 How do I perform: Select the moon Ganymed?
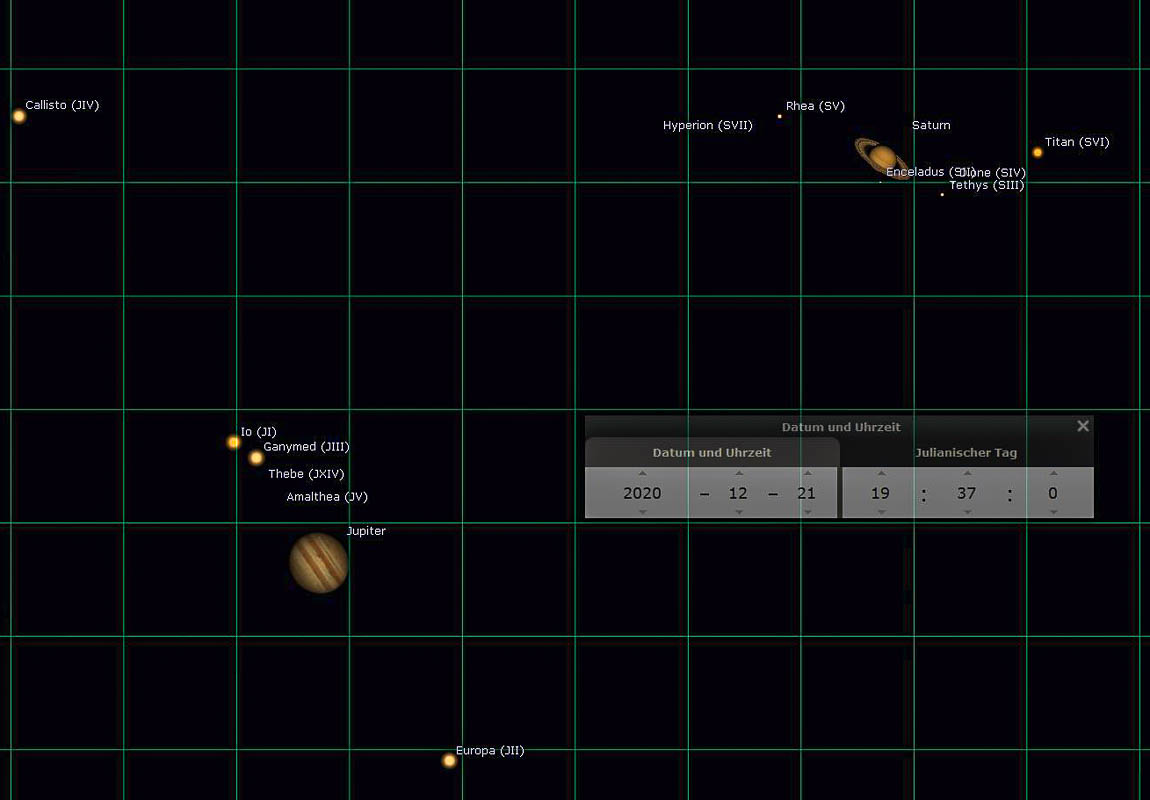click(256, 458)
